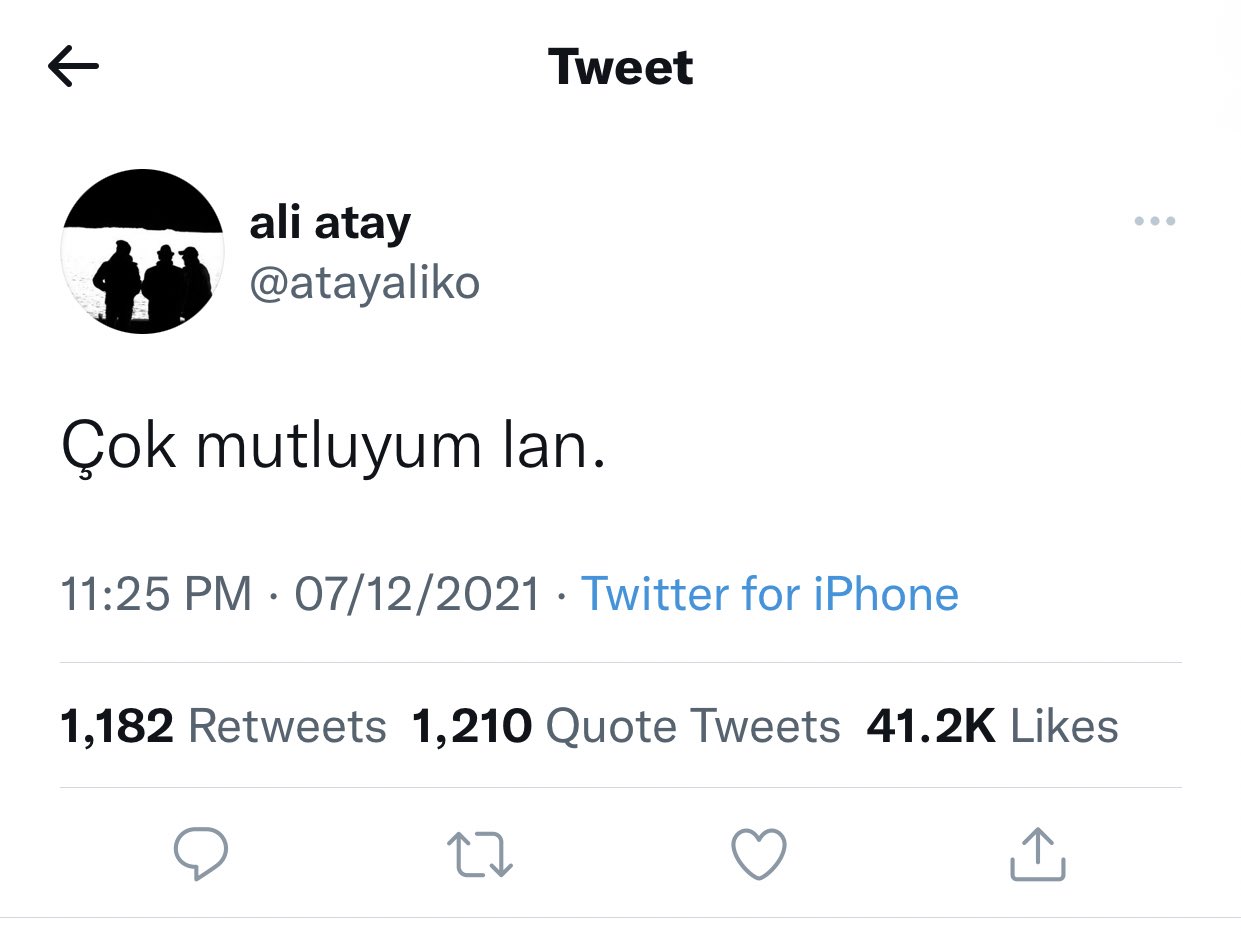Open the ali atay display name
The width and height of the screenshot is (1241, 934).
330,222
